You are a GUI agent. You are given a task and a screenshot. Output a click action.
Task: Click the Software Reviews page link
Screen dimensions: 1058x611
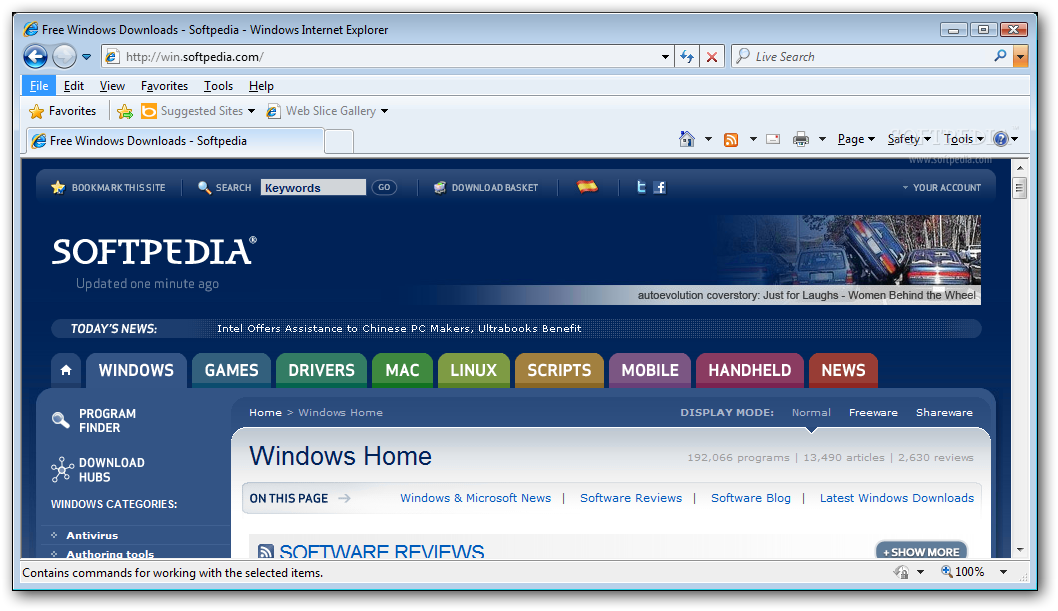631,498
